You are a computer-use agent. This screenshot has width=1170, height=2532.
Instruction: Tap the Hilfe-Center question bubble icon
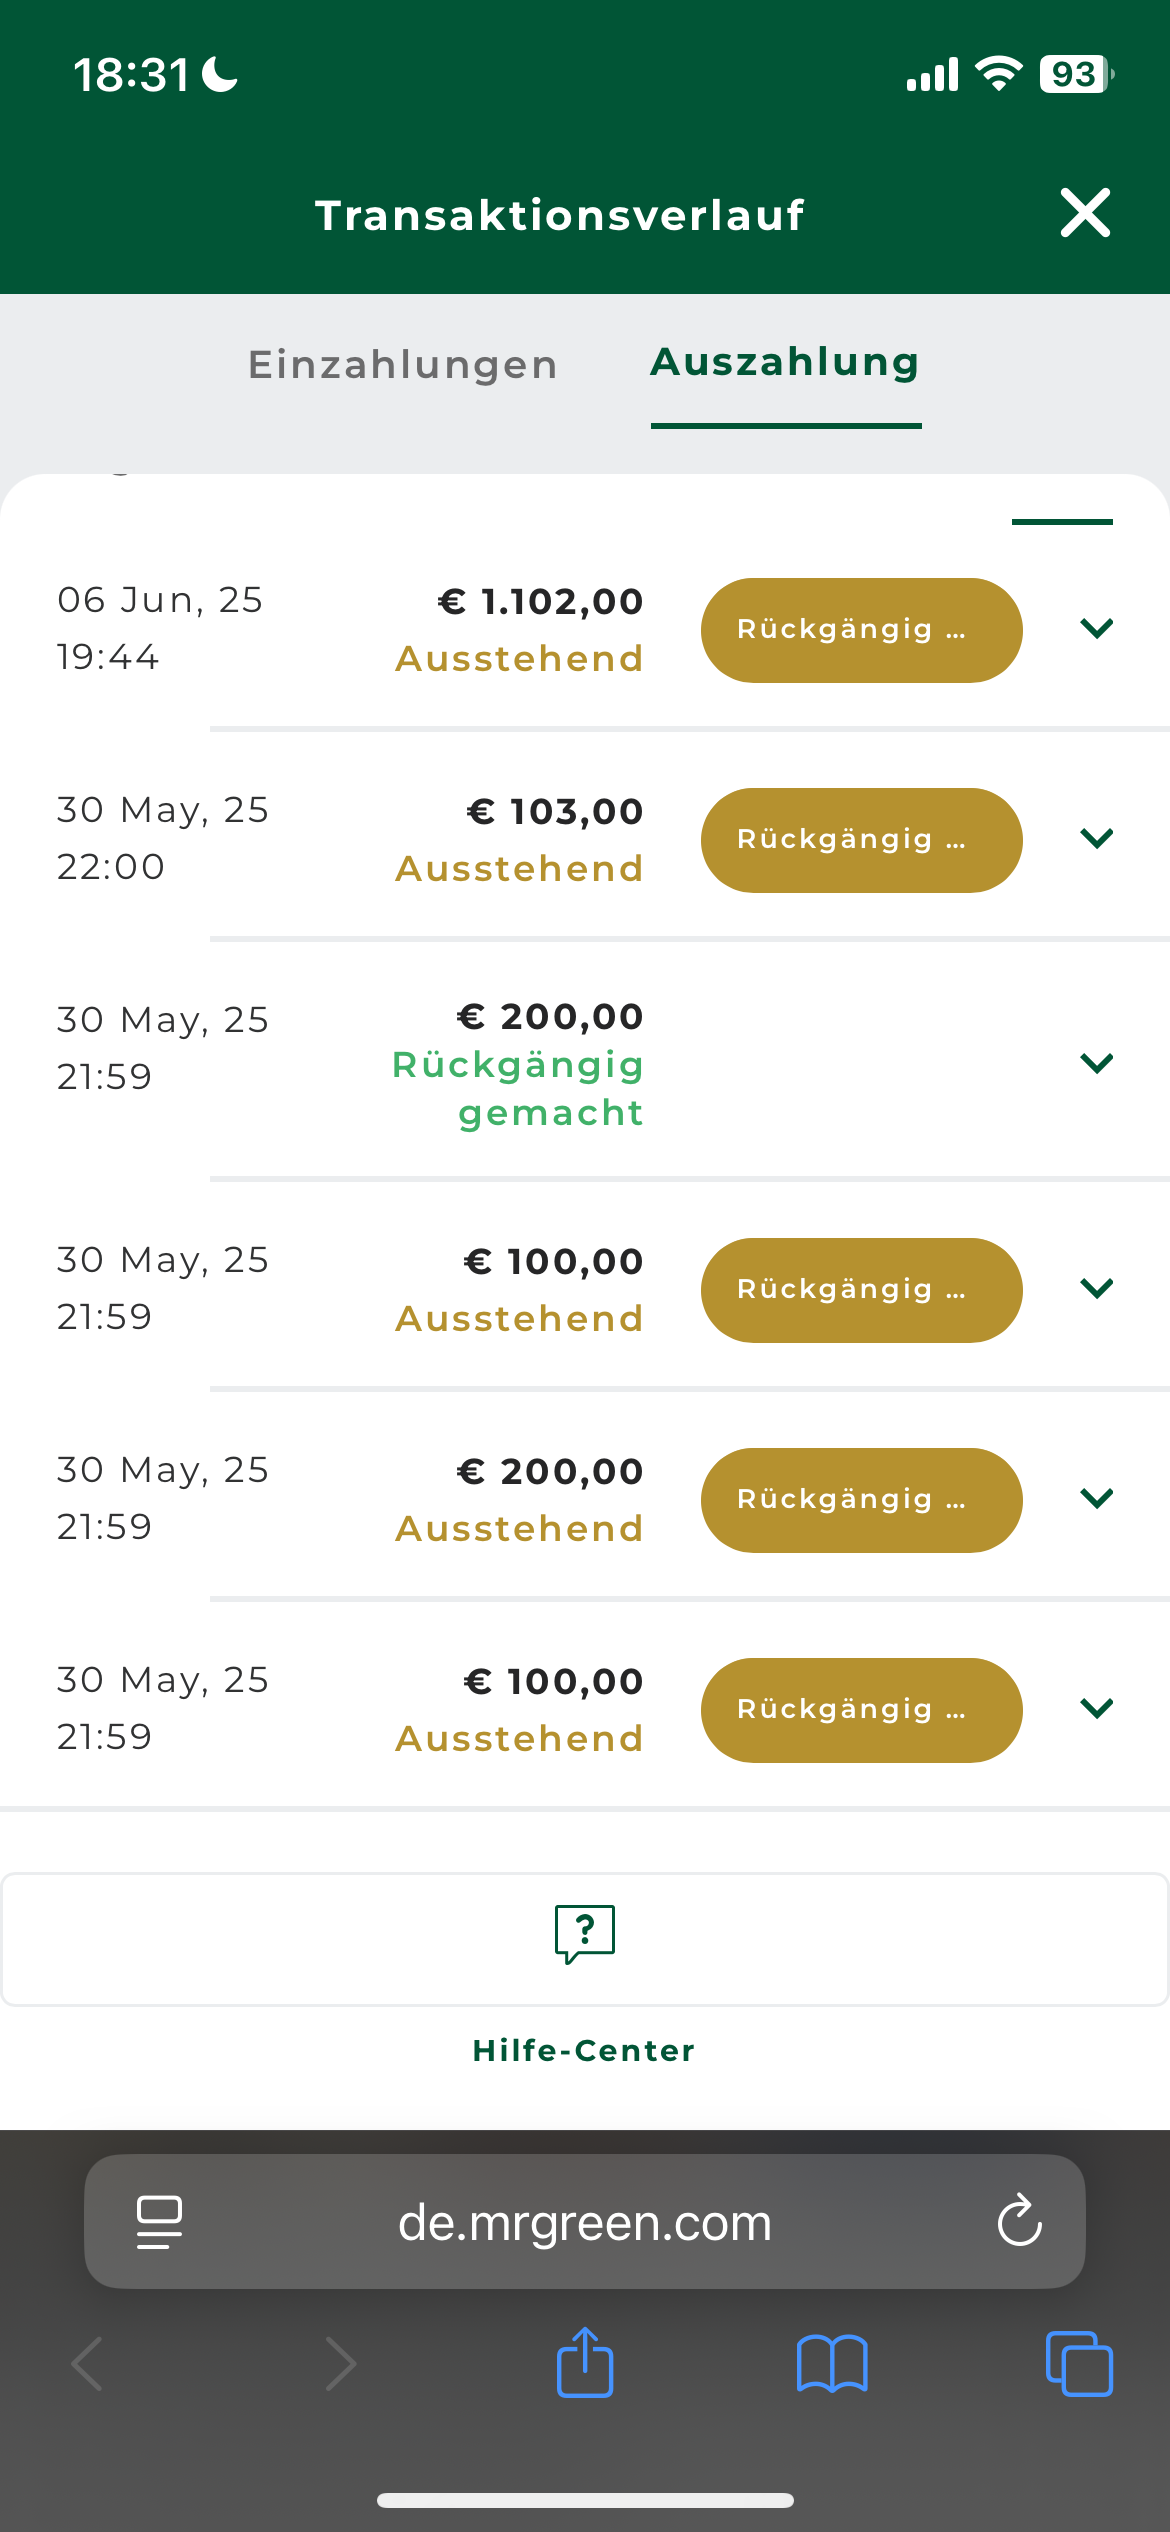click(585, 1934)
